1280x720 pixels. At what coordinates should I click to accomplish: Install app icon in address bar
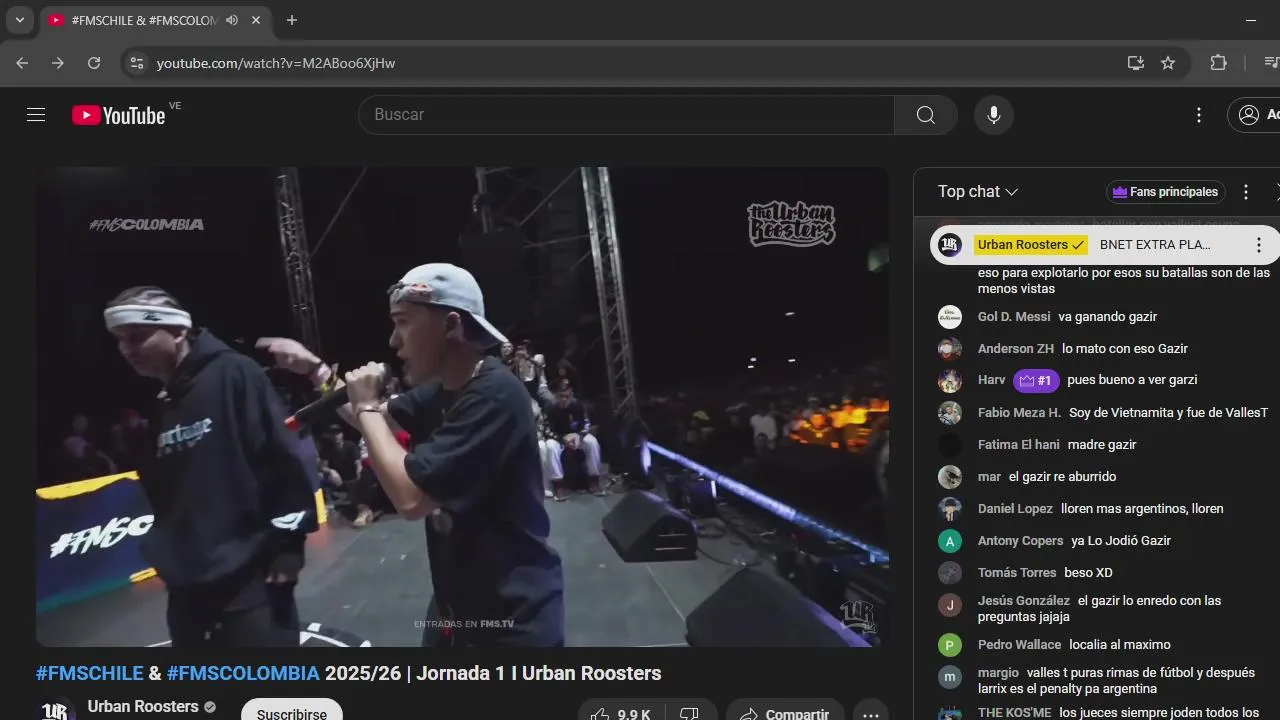tap(1135, 63)
